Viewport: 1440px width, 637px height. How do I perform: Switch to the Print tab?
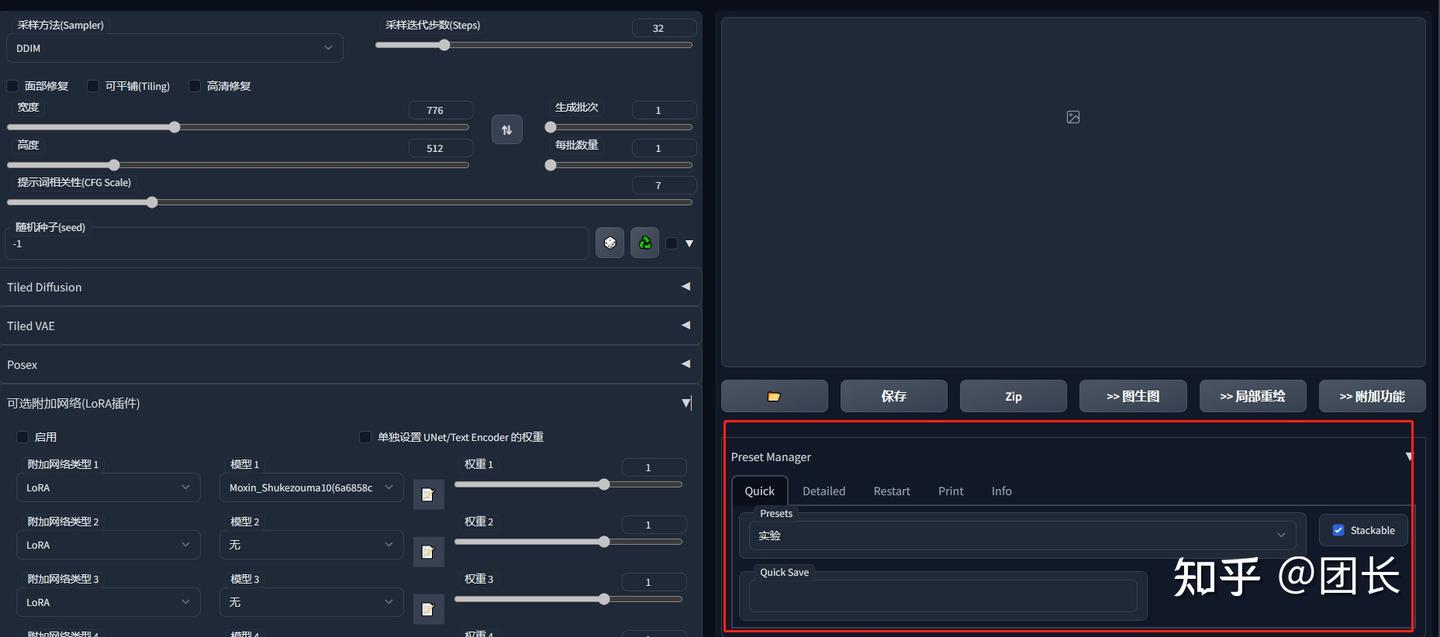coord(951,491)
